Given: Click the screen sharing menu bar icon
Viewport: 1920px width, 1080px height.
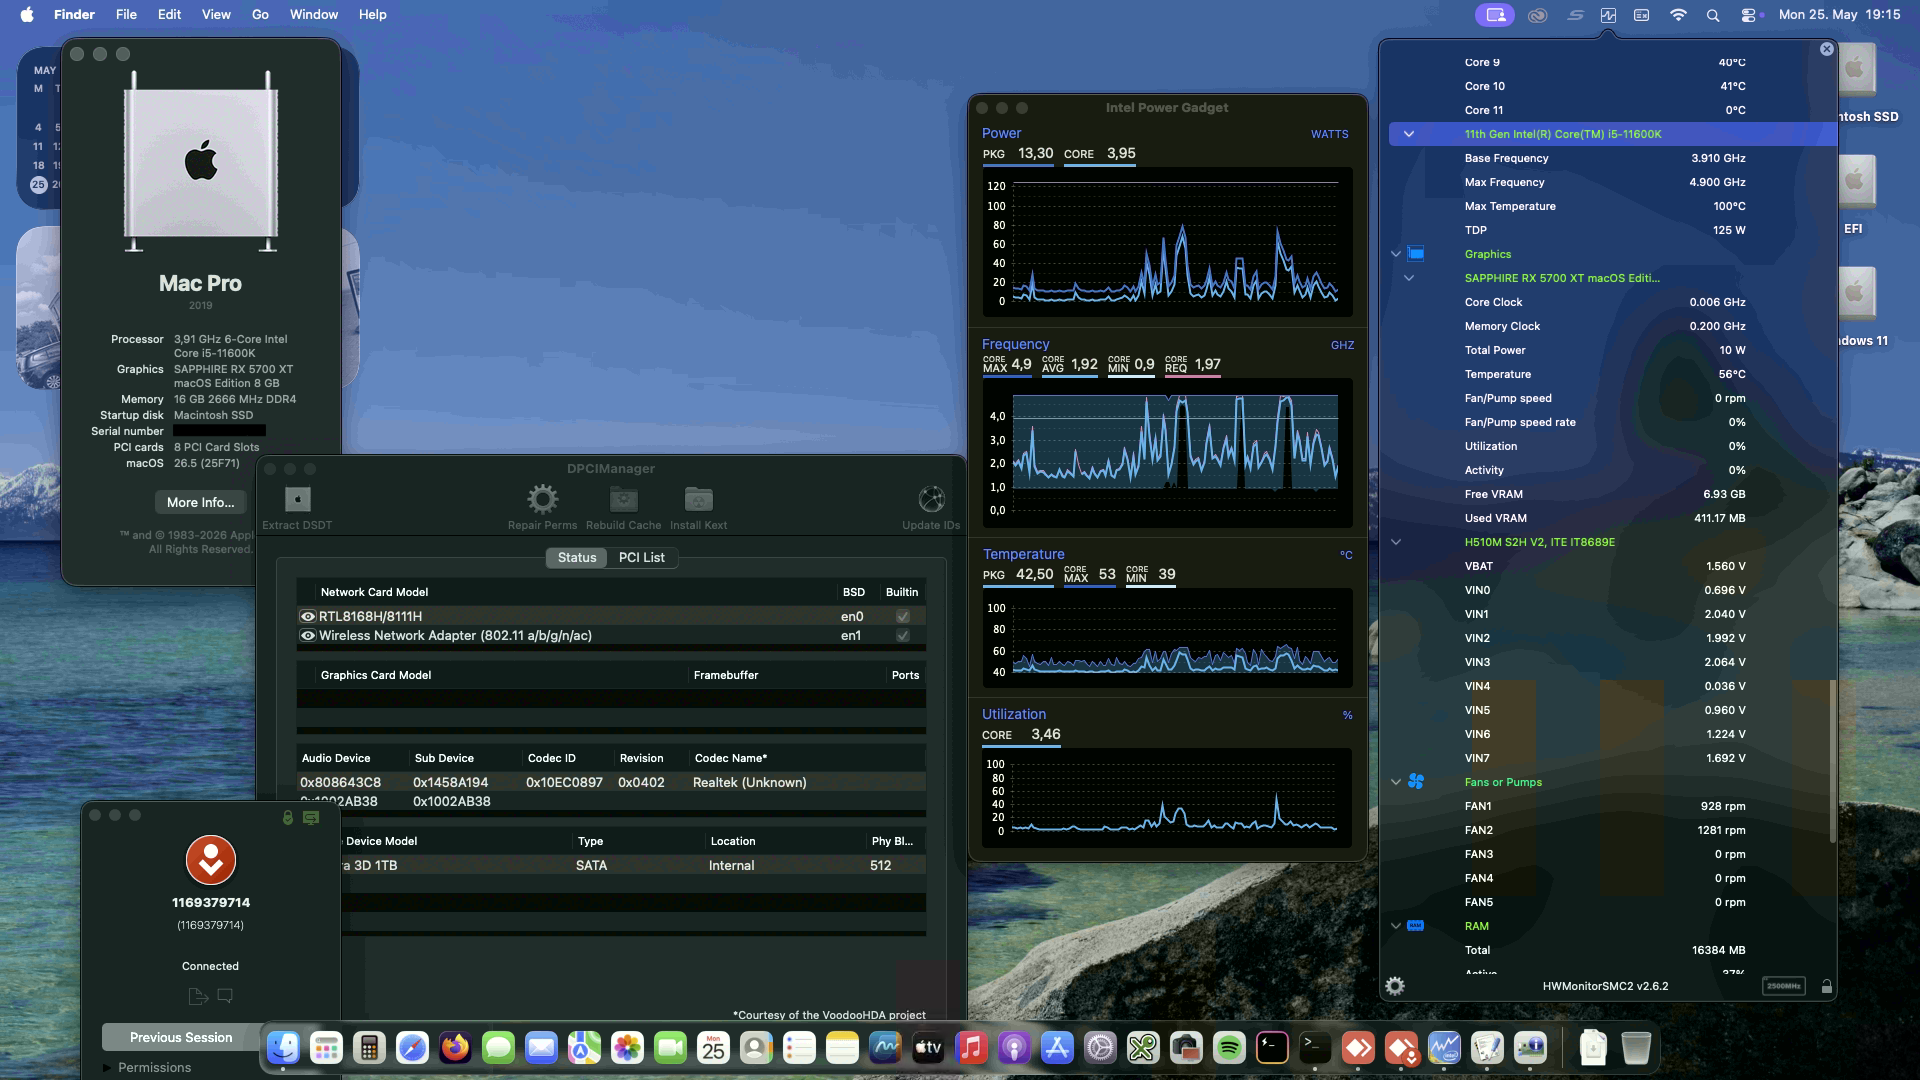Looking at the screenshot, I should pos(1495,15).
